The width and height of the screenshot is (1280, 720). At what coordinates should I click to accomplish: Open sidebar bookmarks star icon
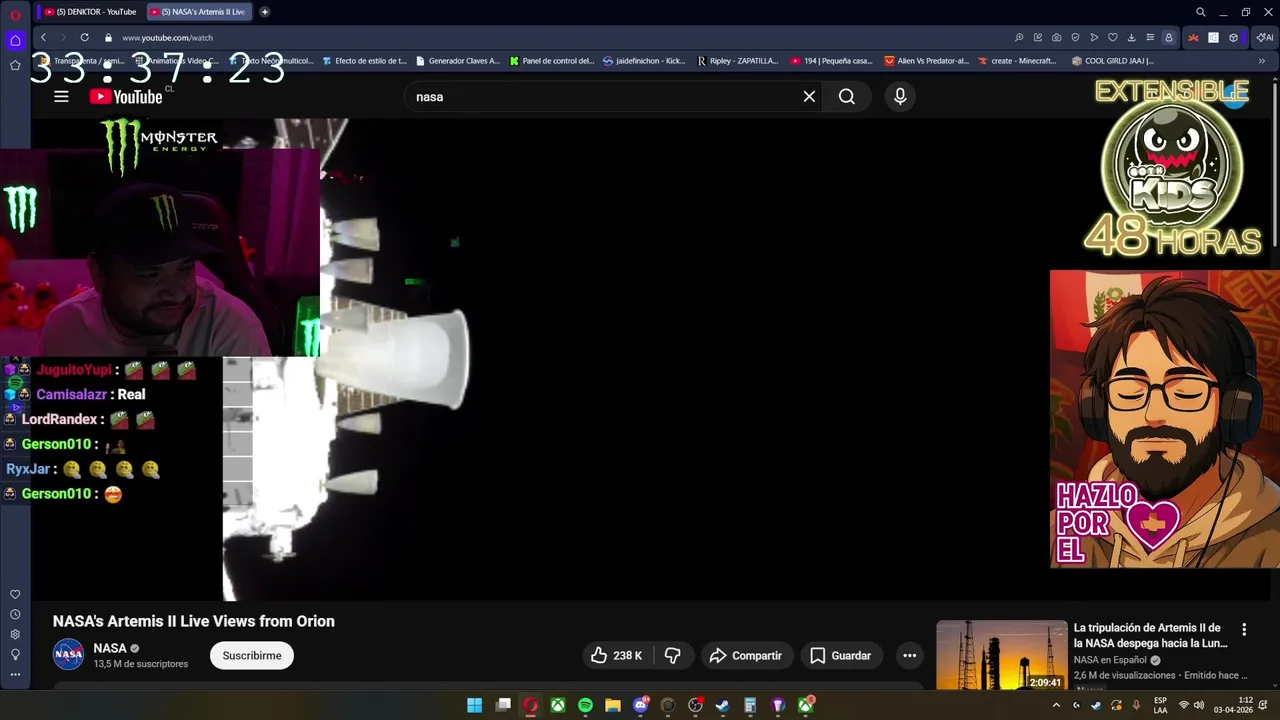15,65
